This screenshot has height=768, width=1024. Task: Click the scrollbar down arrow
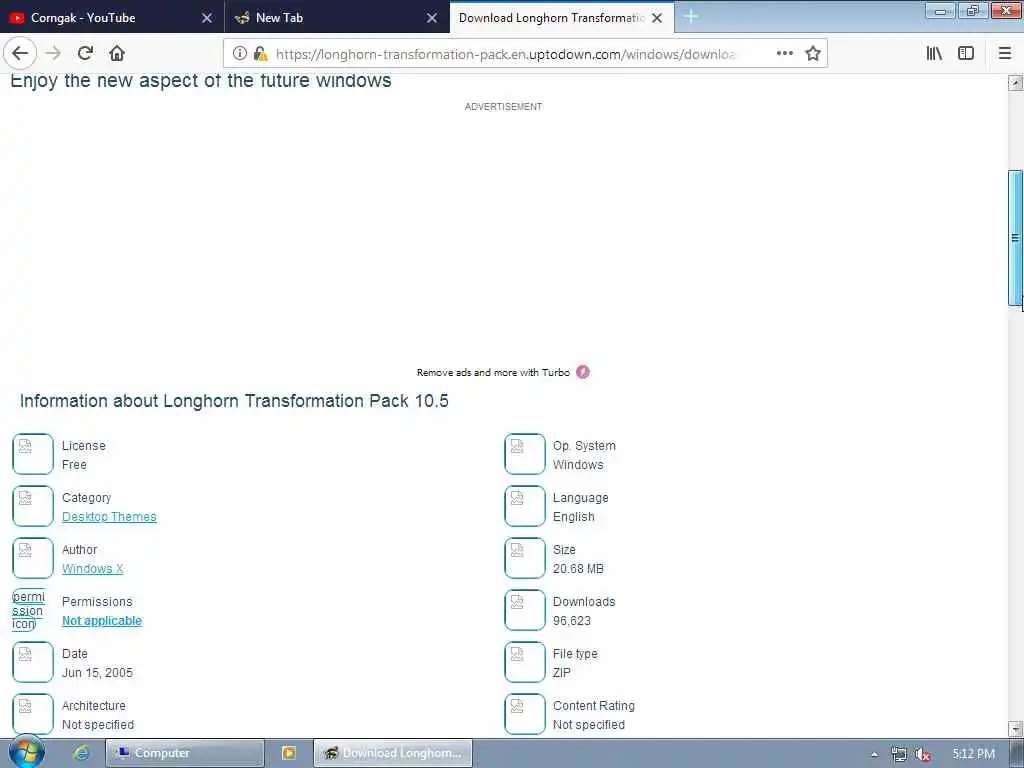(x=1016, y=728)
